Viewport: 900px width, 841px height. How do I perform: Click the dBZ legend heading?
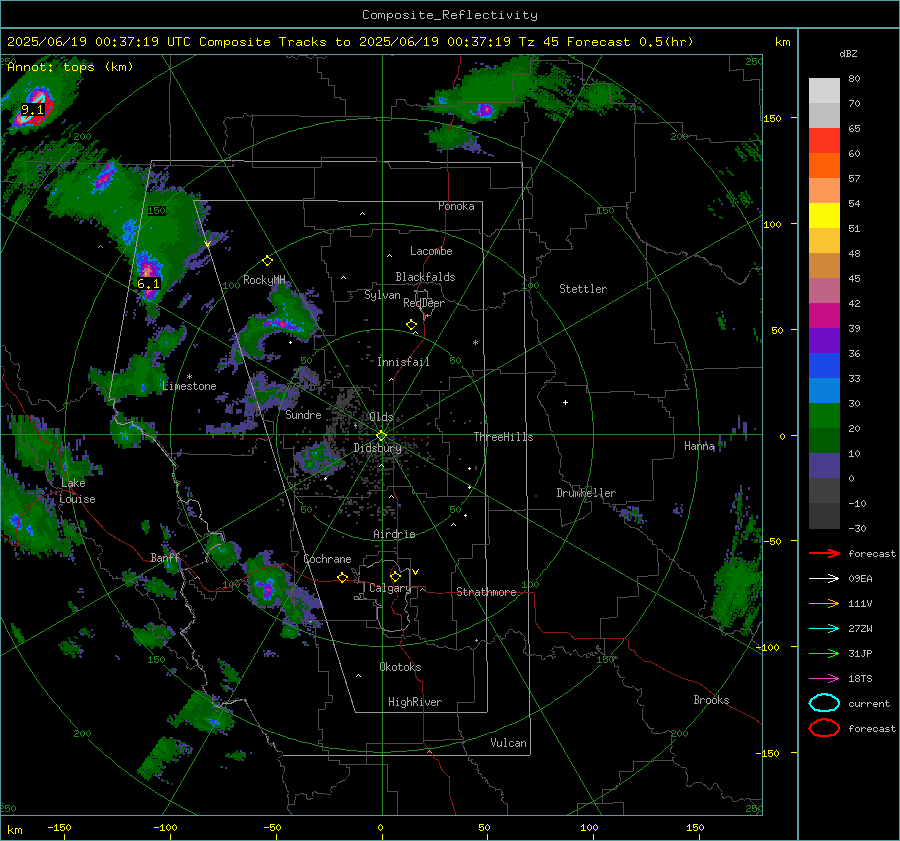[848, 53]
